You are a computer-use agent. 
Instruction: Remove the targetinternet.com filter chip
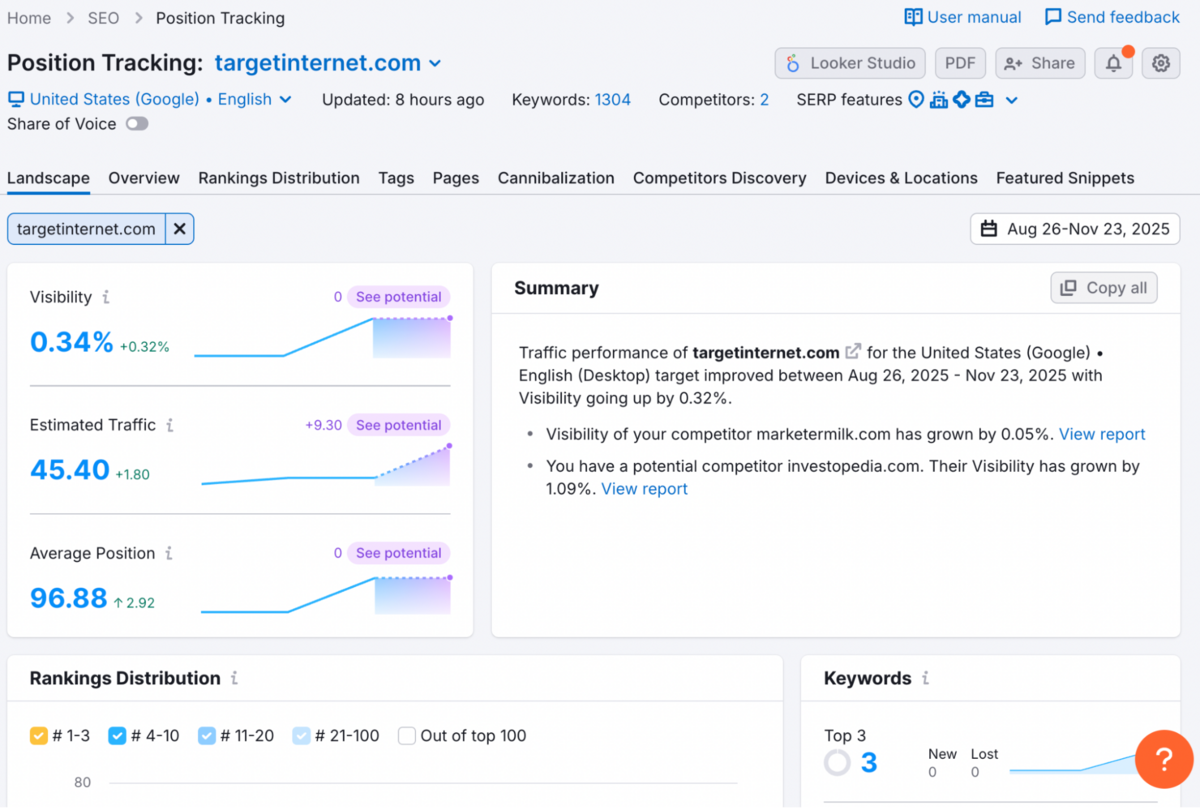179,229
